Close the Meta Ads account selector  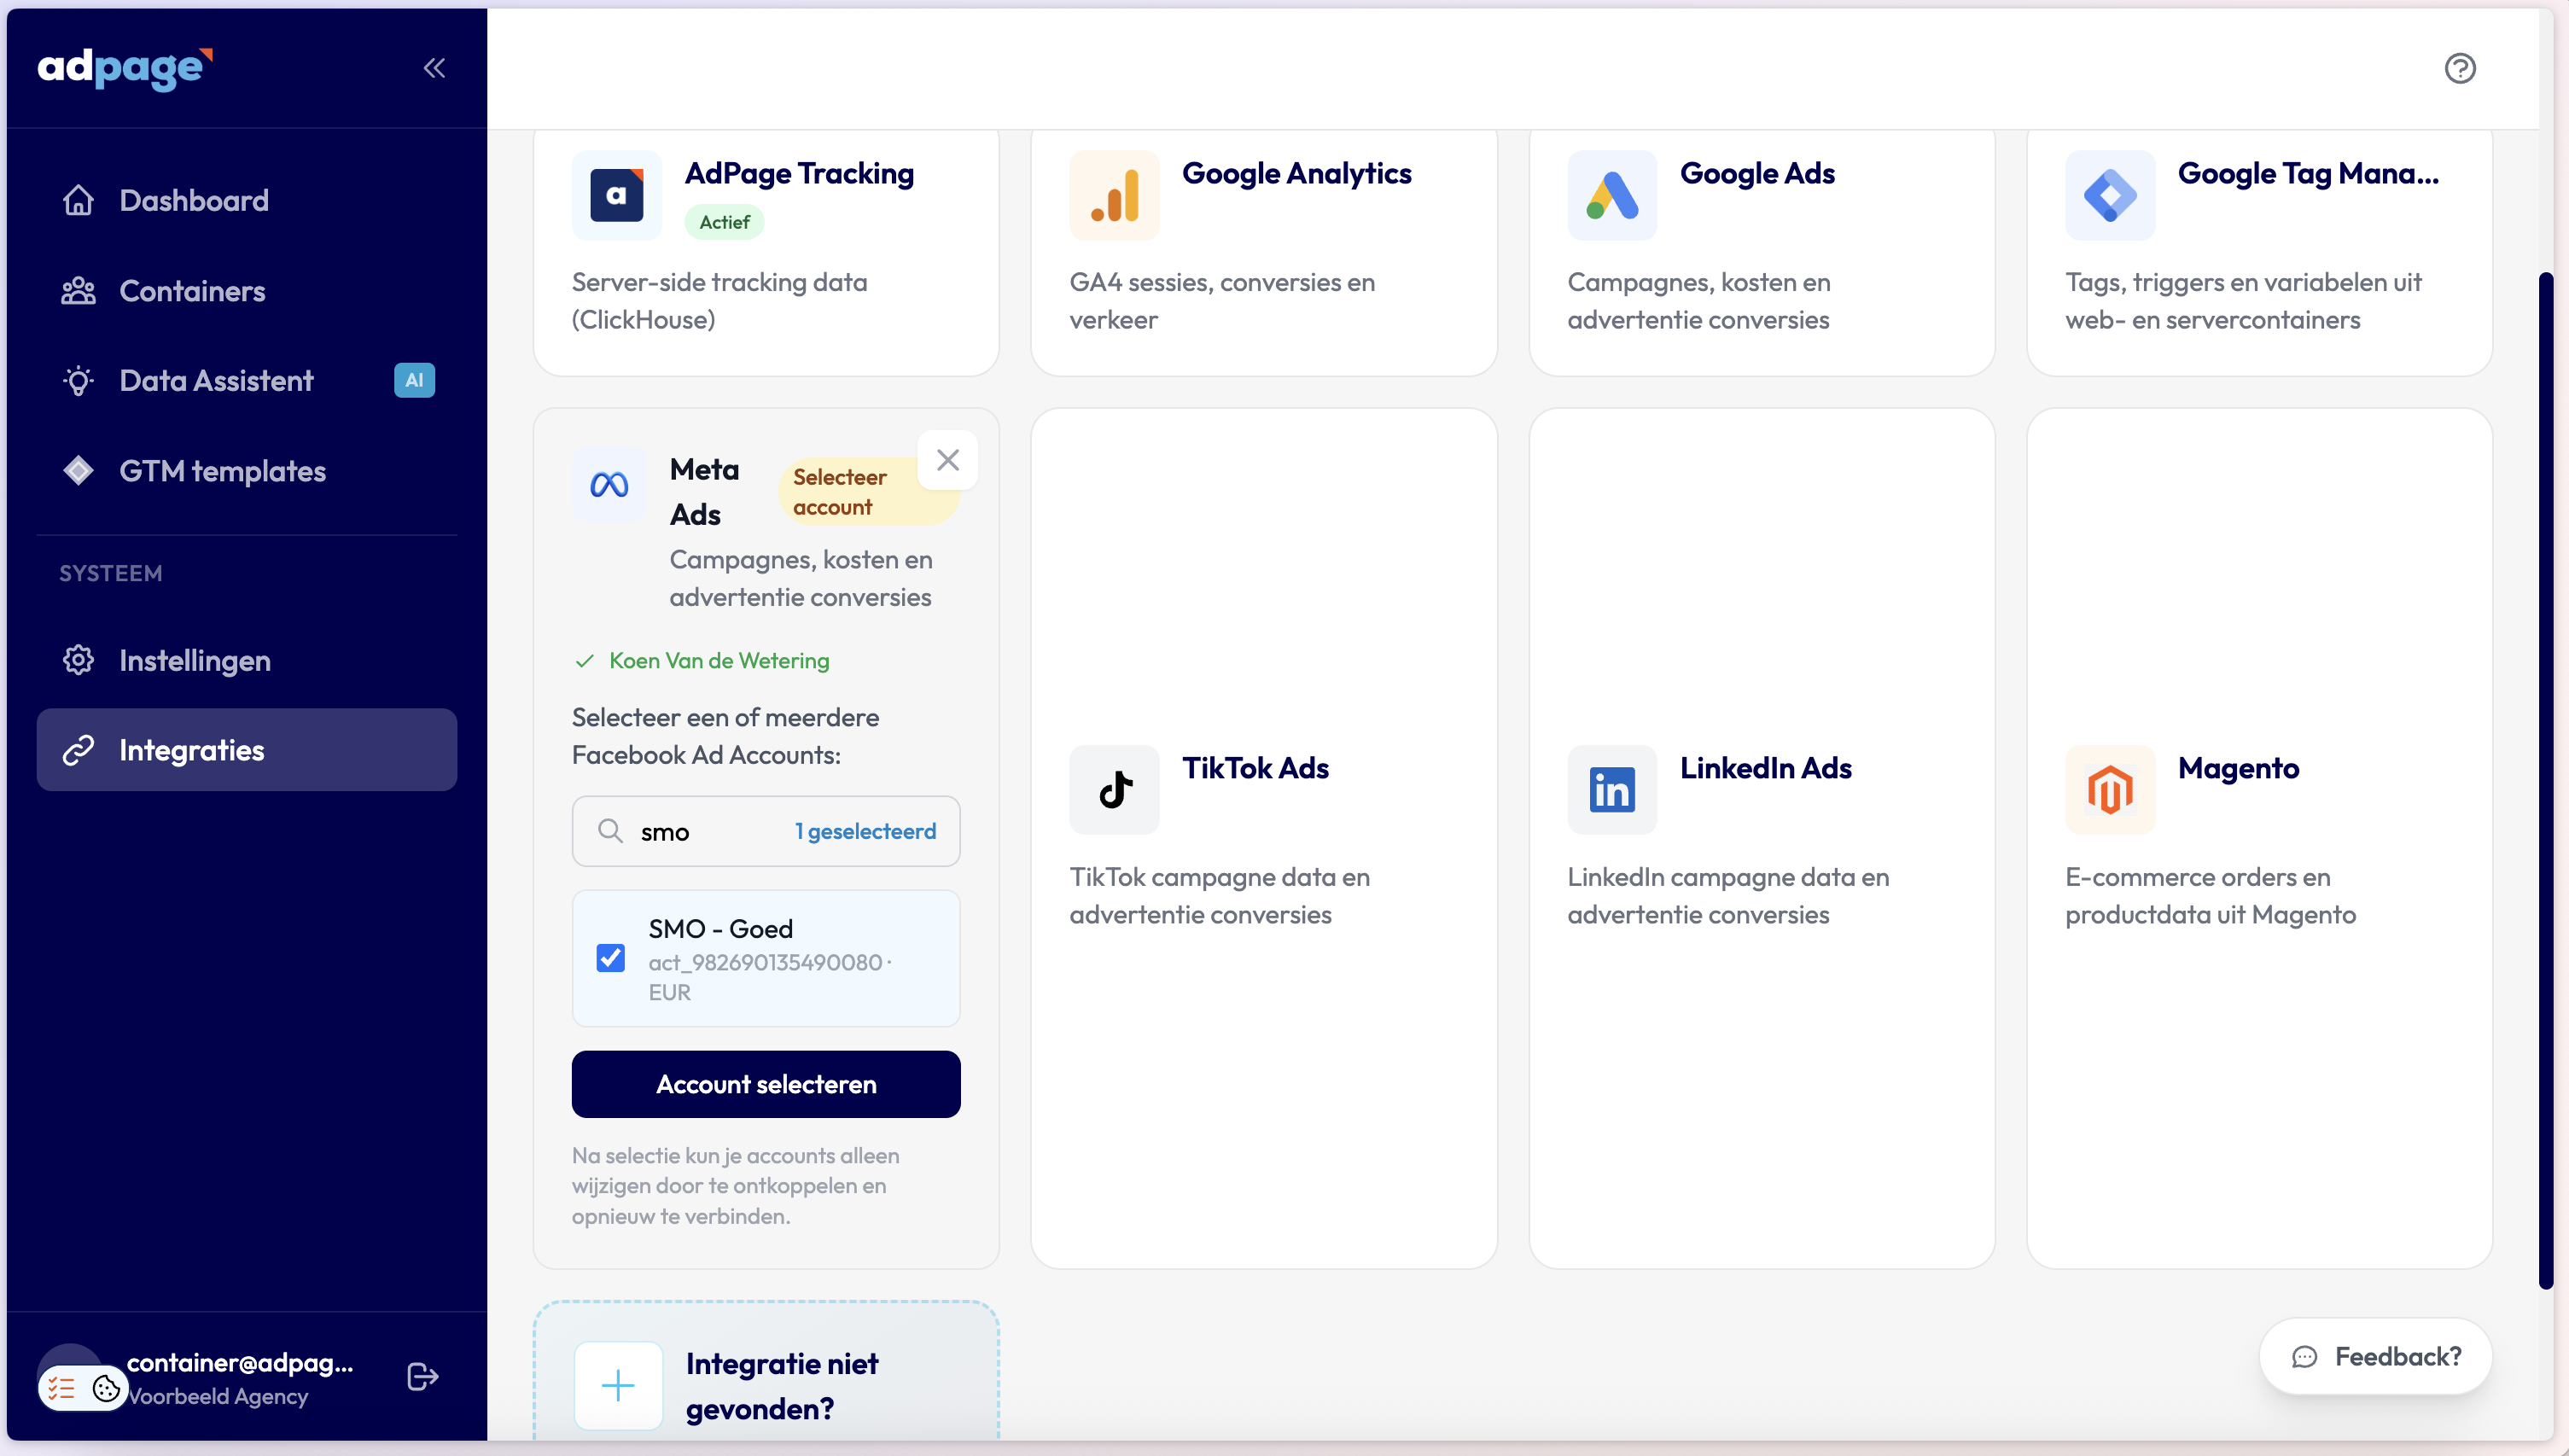point(947,460)
